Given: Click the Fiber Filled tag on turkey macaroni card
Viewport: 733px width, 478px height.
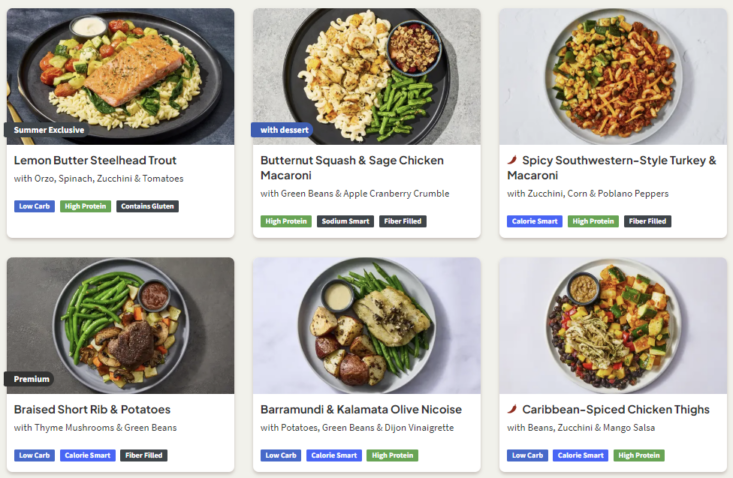Looking at the screenshot, I should click(647, 221).
